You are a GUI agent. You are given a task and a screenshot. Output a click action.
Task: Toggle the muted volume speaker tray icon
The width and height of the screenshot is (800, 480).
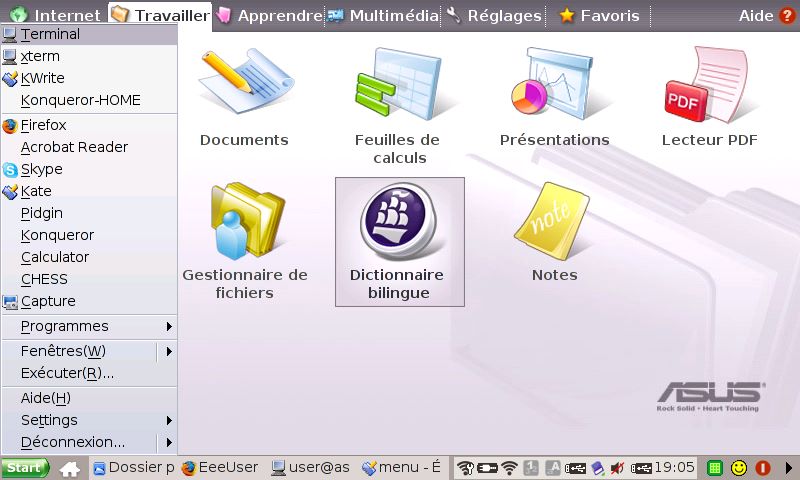pyautogui.click(x=618, y=467)
